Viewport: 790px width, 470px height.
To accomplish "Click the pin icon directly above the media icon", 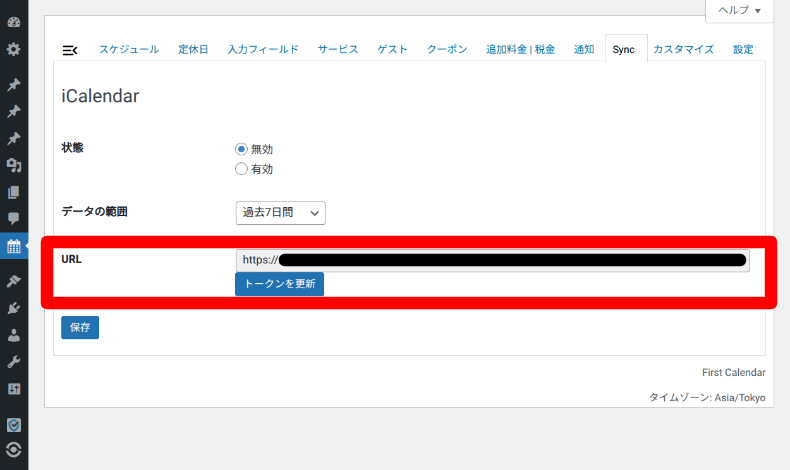I will (x=14, y=138).
